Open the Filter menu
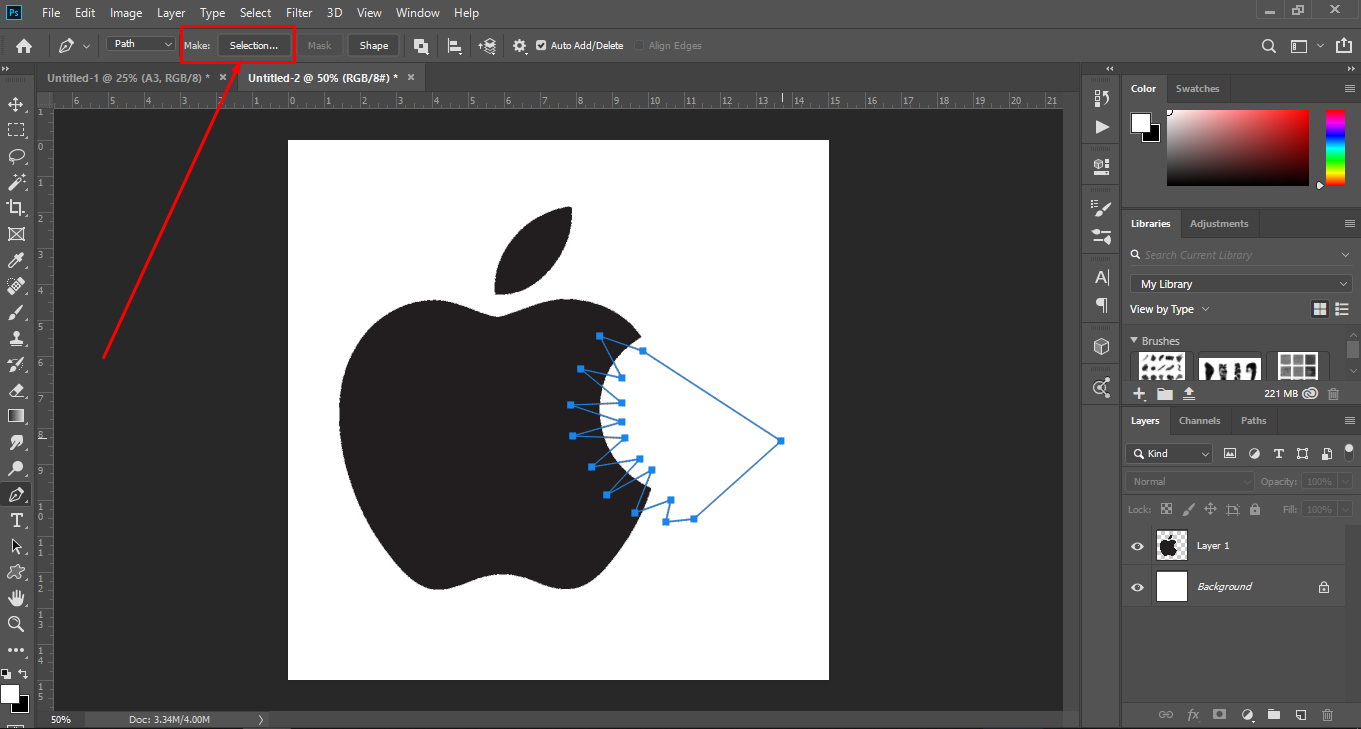Screen dimensions: 1361x729 point(299,13)
